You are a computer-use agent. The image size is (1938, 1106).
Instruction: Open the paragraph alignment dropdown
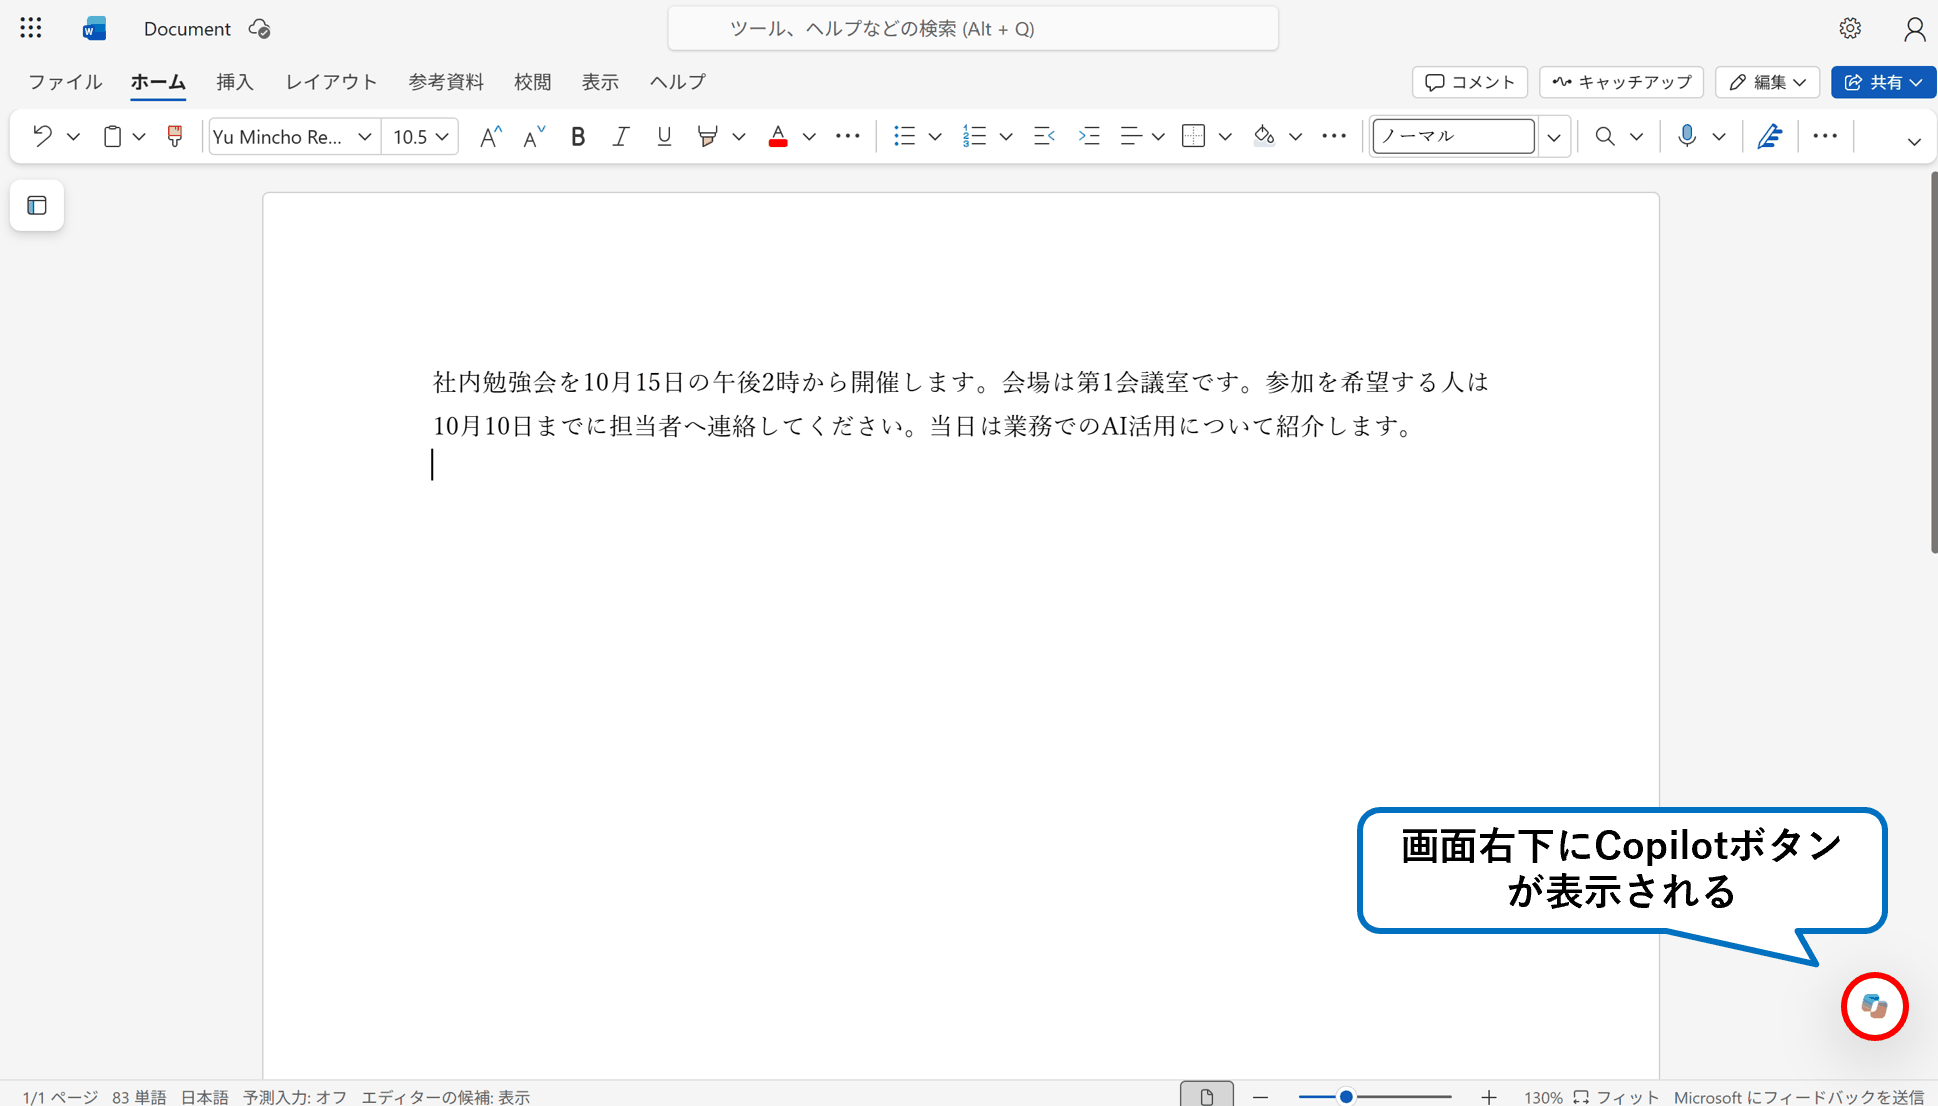click(1158, 137)
